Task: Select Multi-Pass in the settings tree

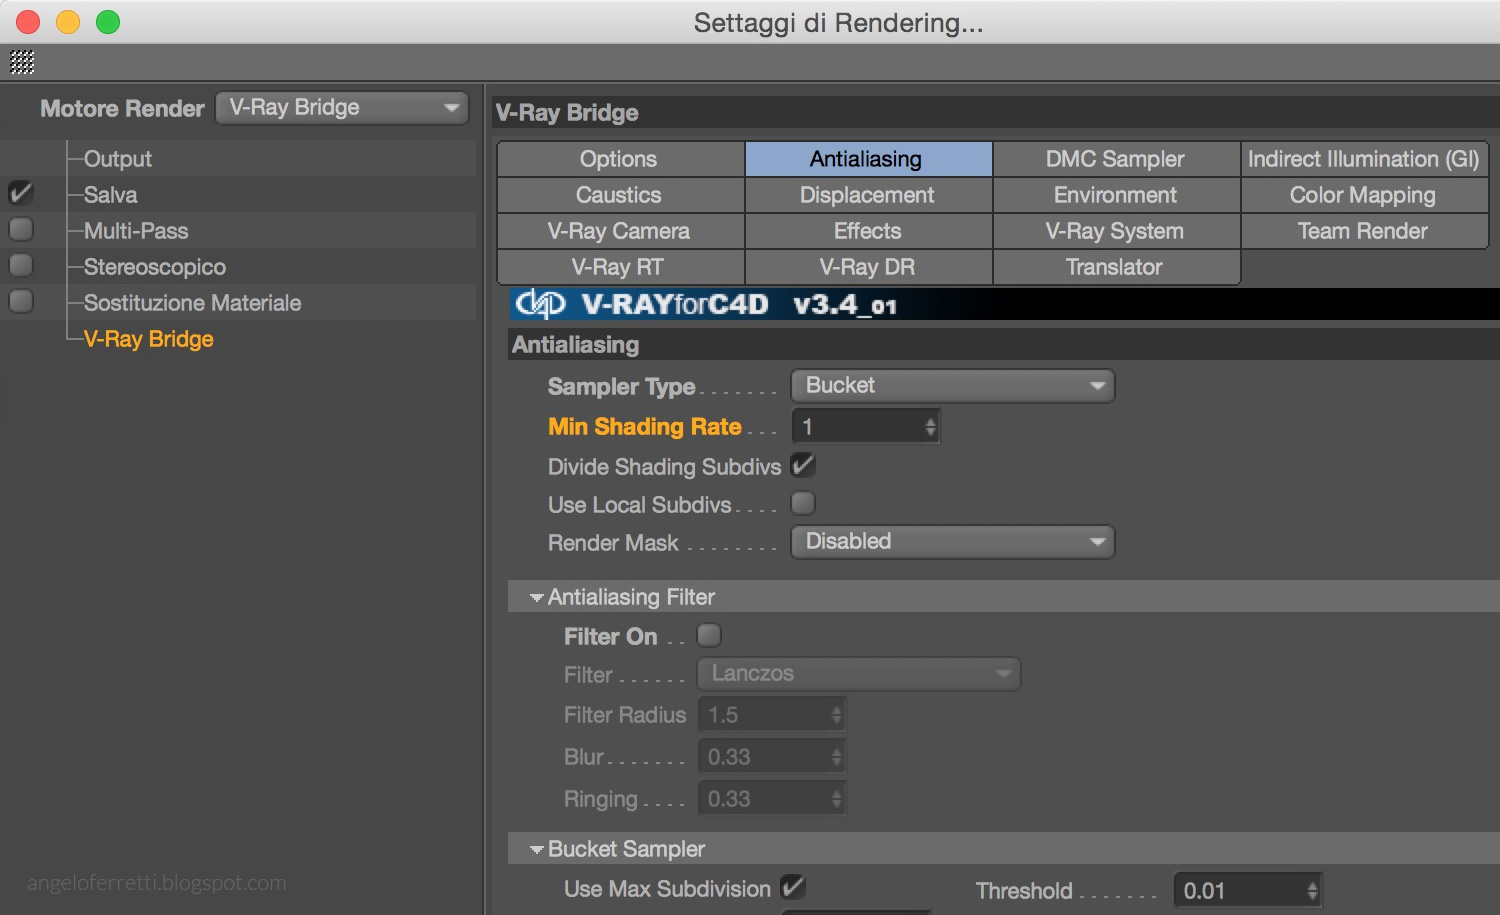Action: [x=136, y=231]
